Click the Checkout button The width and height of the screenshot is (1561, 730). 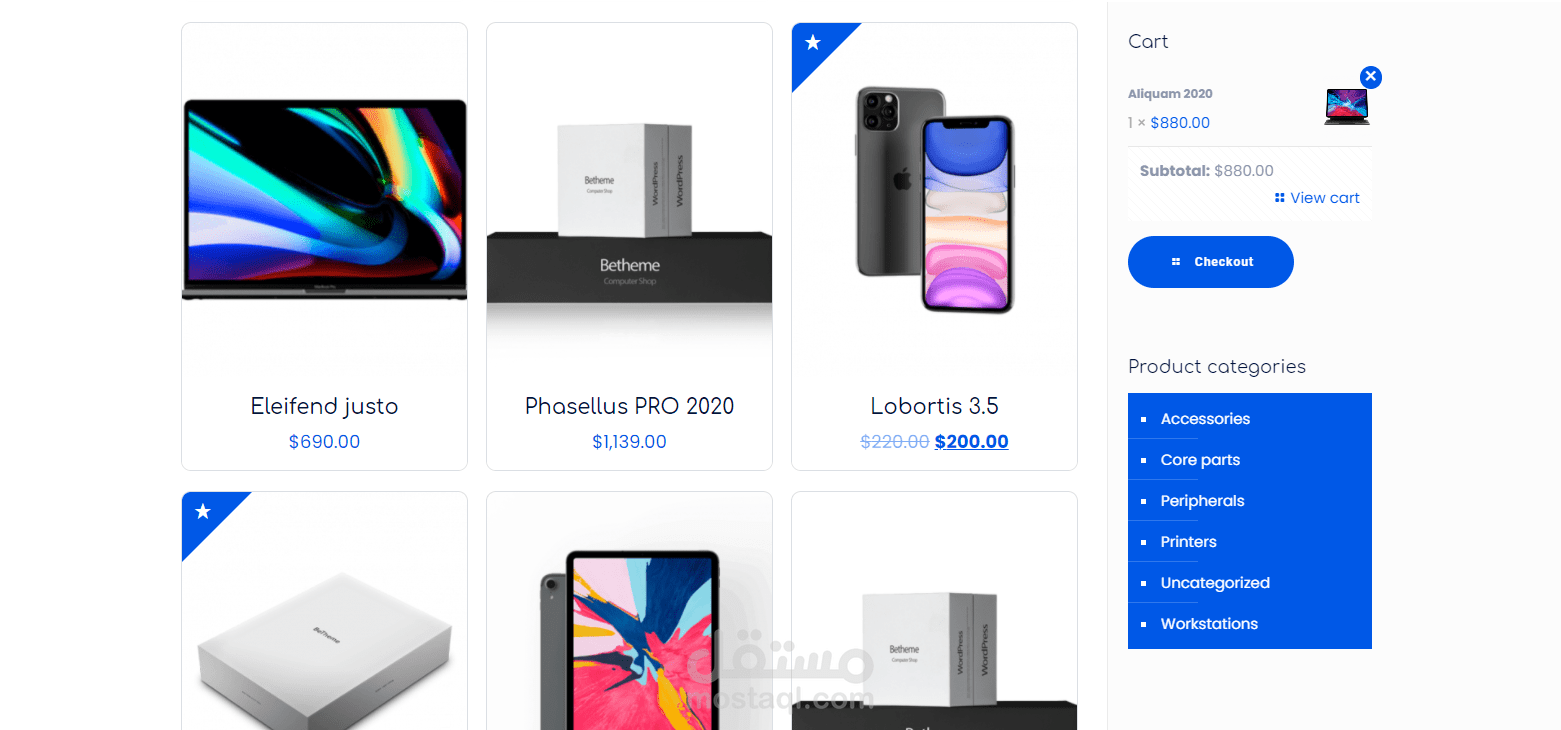pos(1211,262)
